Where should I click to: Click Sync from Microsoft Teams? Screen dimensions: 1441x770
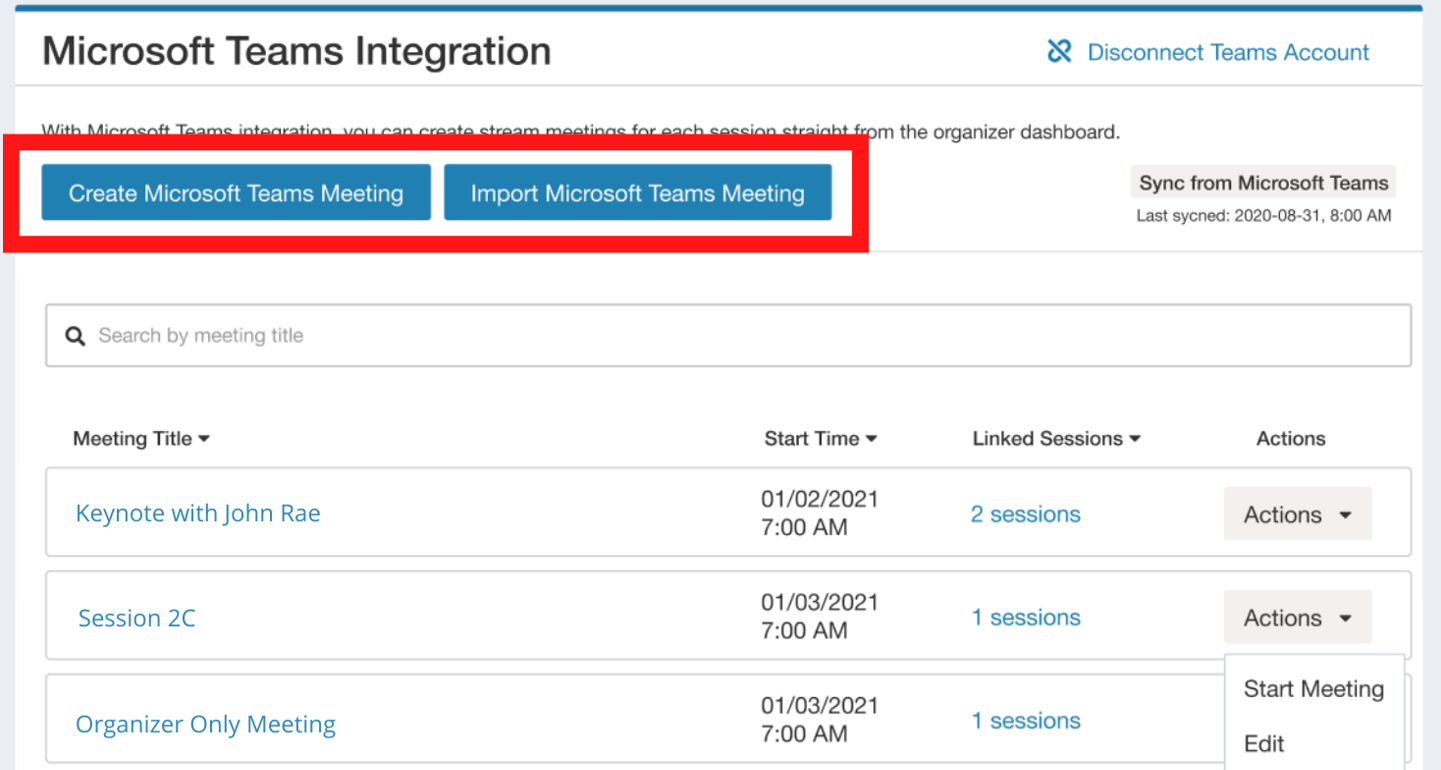click(x=1262, y=182)
